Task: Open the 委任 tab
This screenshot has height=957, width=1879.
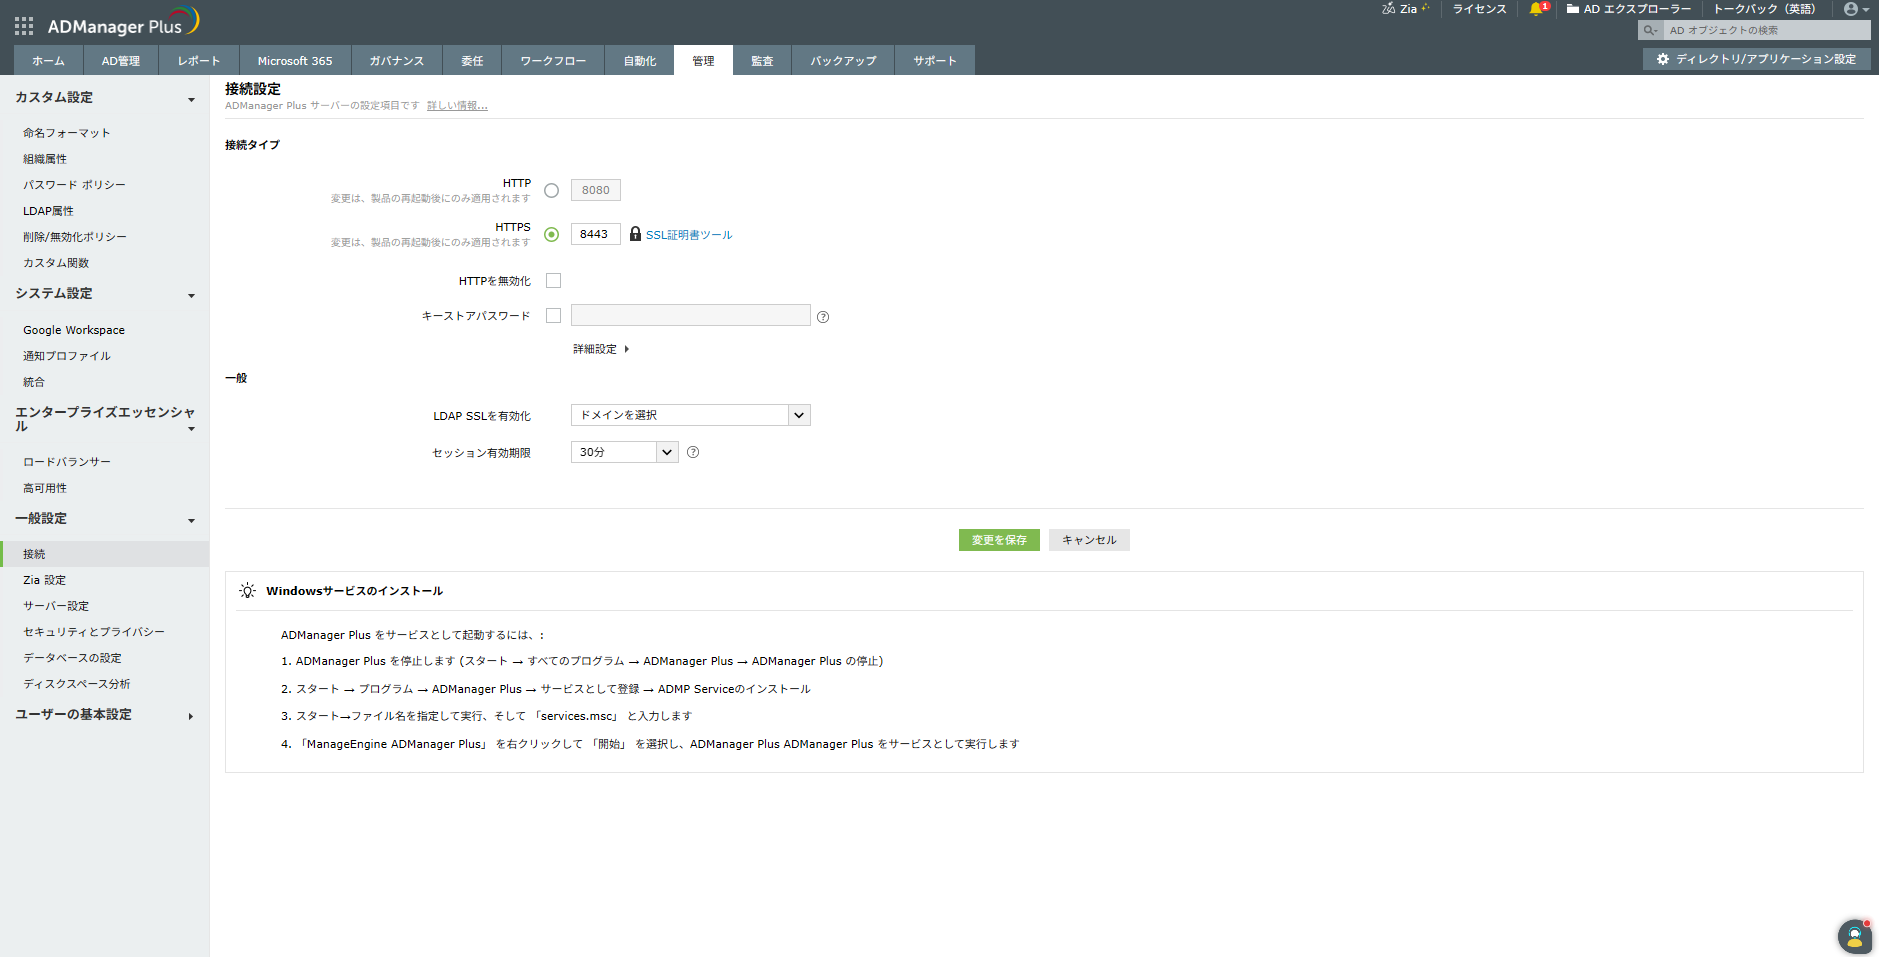Action: click(472, 61)
